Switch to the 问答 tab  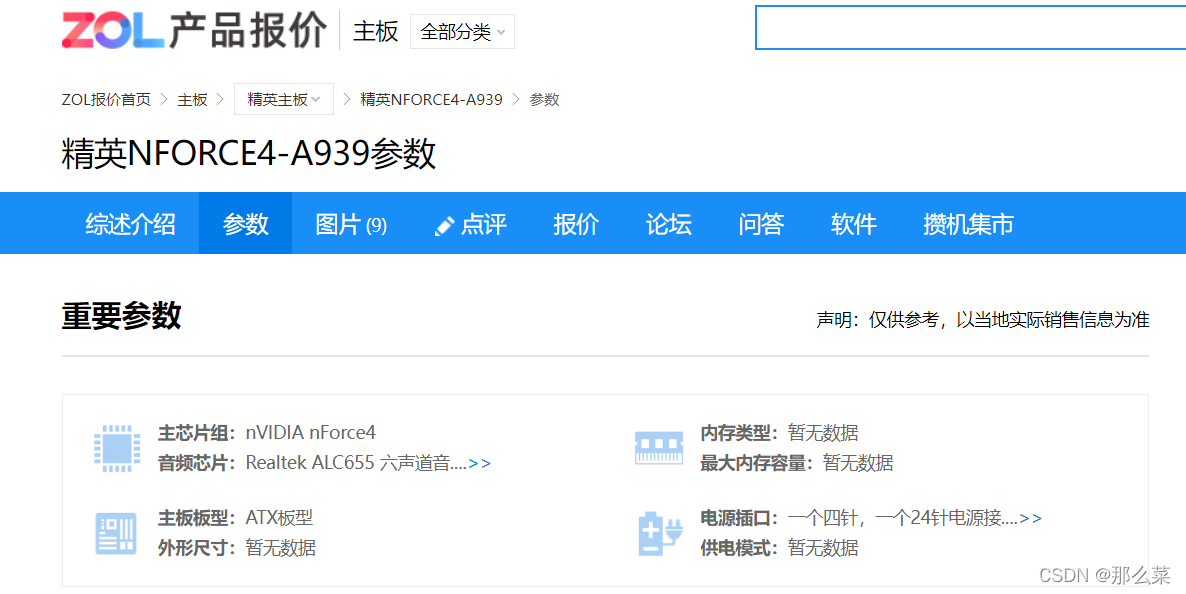(761, 224)
